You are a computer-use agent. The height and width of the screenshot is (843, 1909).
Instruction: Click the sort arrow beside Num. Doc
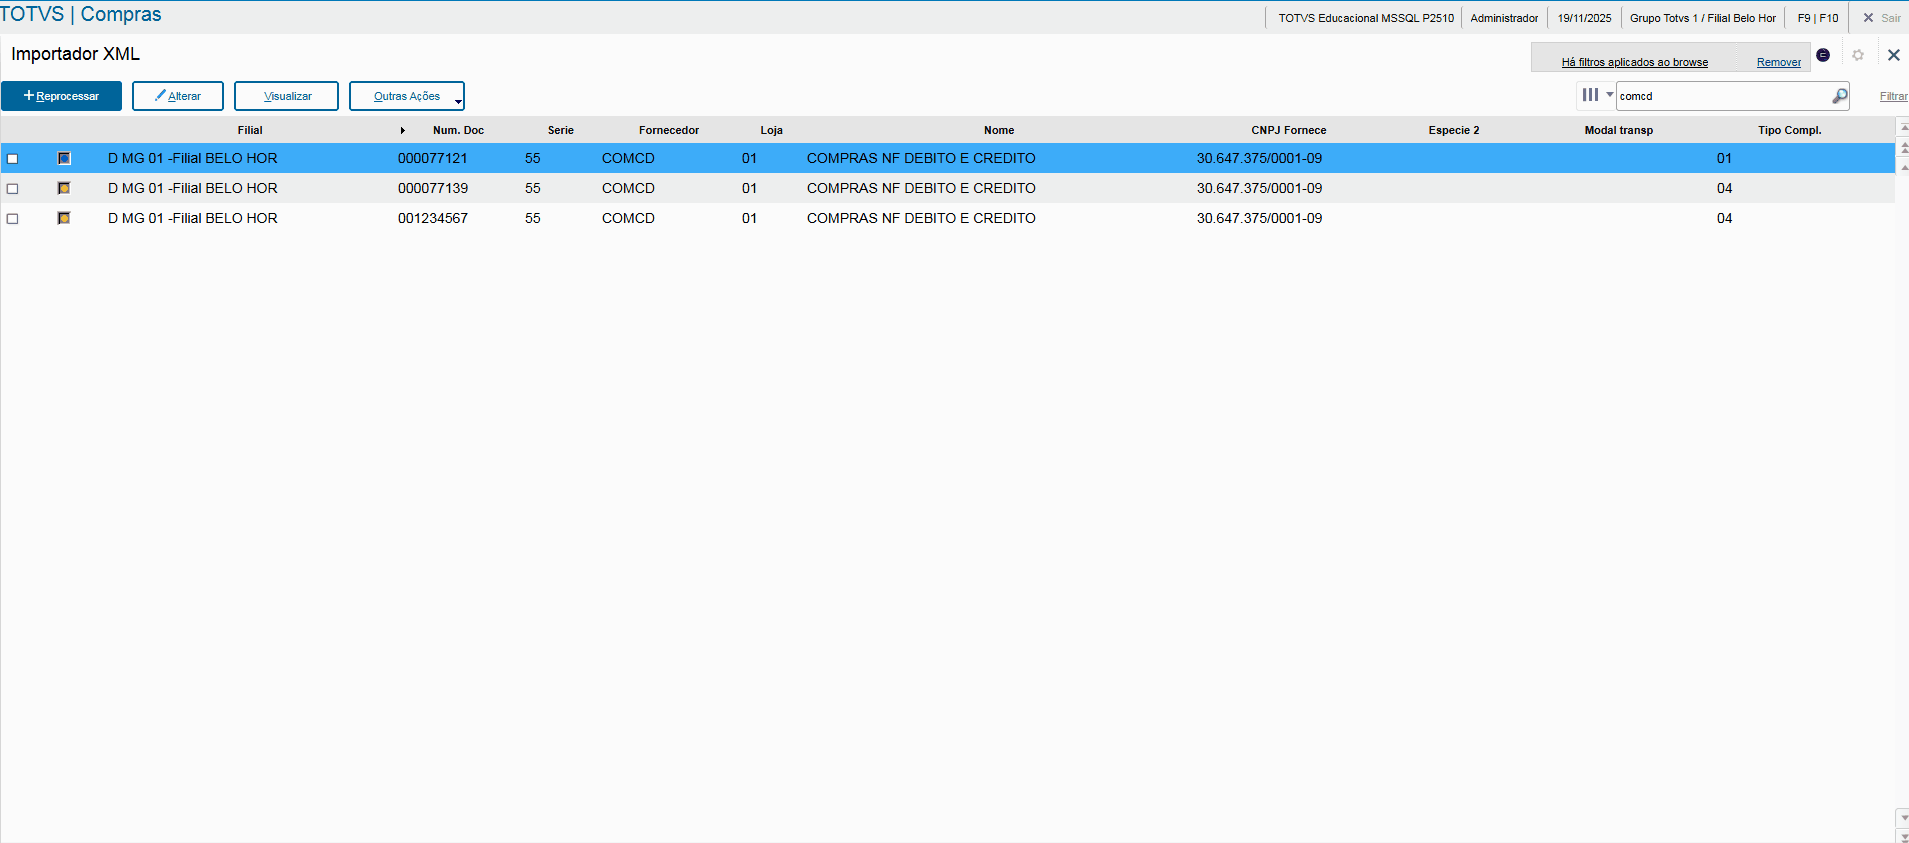pos(402,131)
